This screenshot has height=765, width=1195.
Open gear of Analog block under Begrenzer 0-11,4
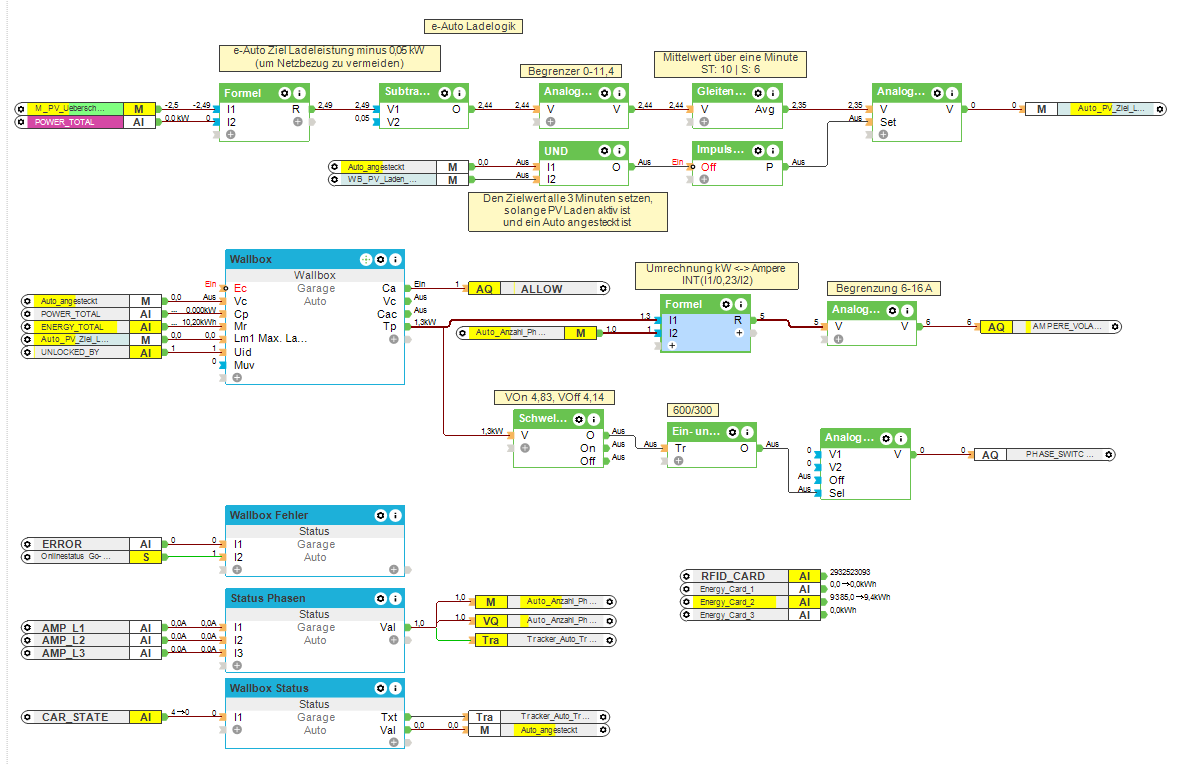(x=604, y=93)
